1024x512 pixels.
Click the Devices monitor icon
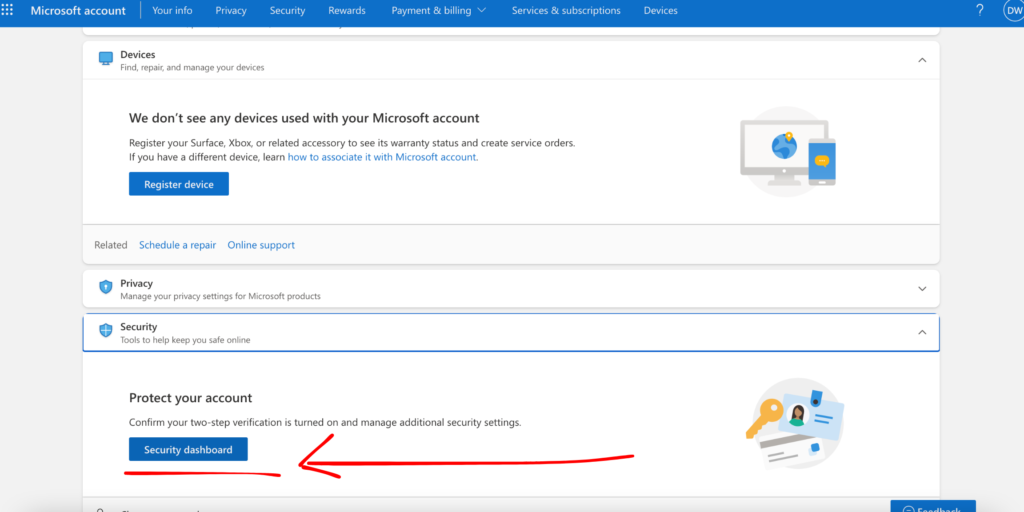pyautogui.click(x=106, y=60)
